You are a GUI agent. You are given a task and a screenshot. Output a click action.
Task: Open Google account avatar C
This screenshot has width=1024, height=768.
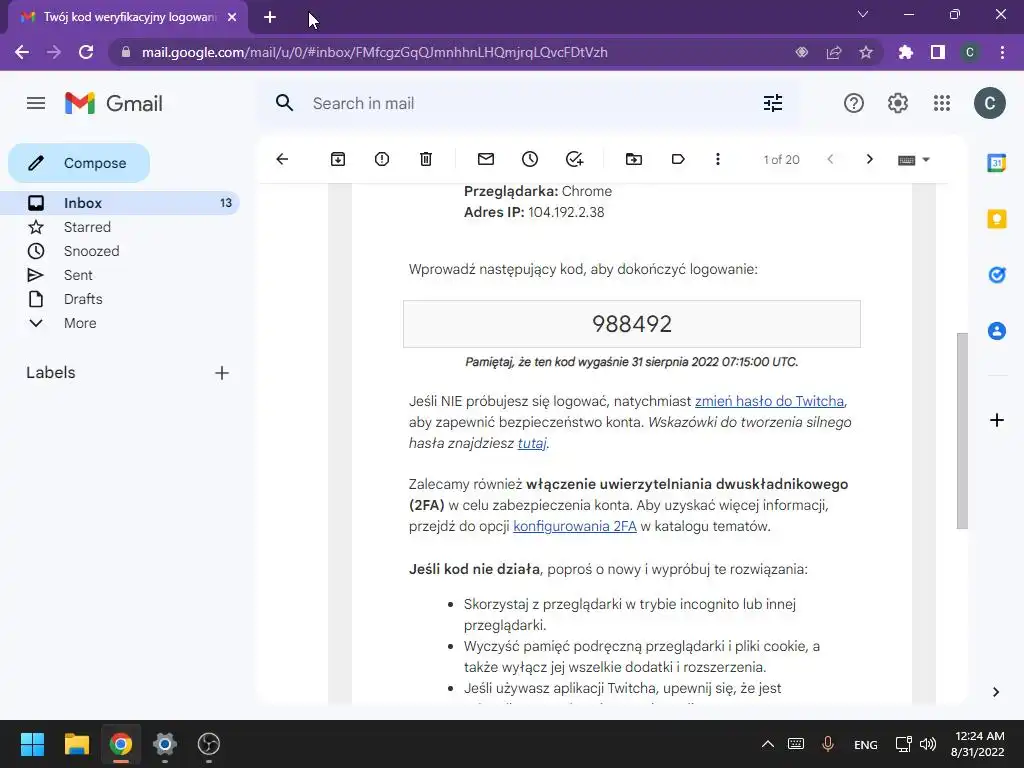pyautogui.click(x=989, y=103)
